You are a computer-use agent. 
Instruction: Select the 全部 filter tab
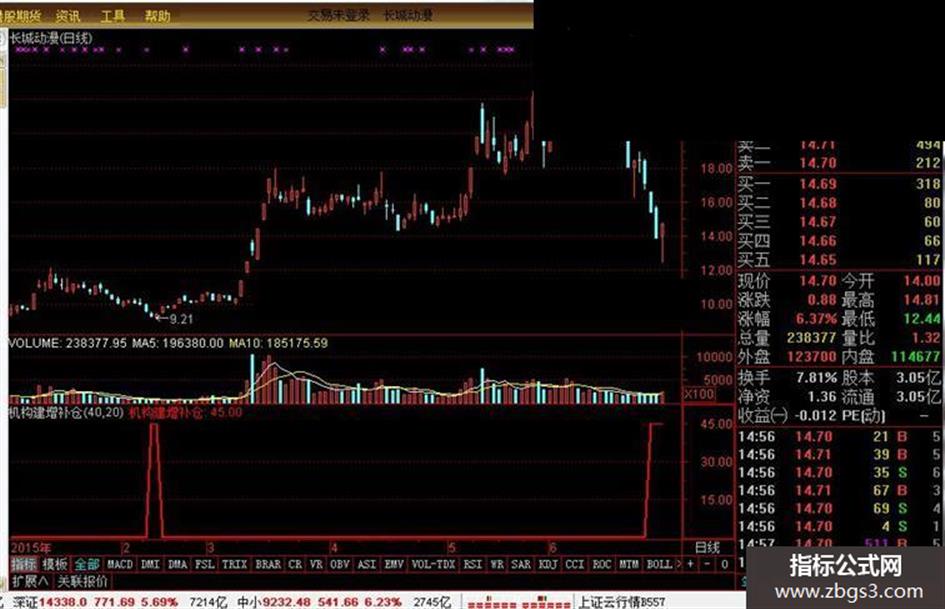[x=87, y=564]
